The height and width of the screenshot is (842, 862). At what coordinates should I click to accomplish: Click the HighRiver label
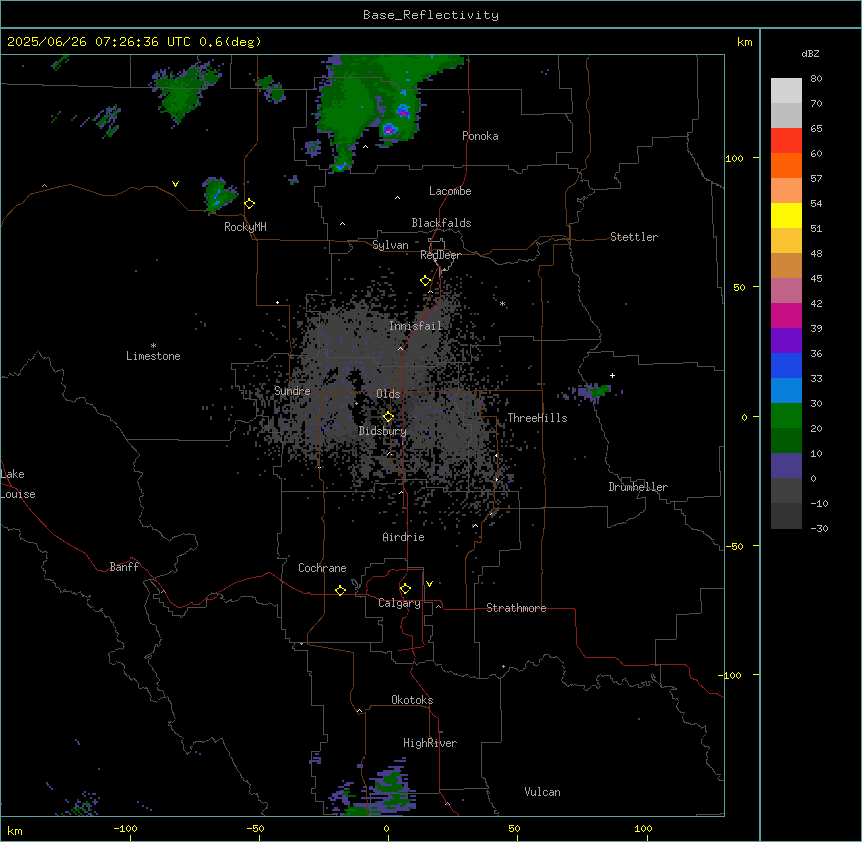point(430,743)
